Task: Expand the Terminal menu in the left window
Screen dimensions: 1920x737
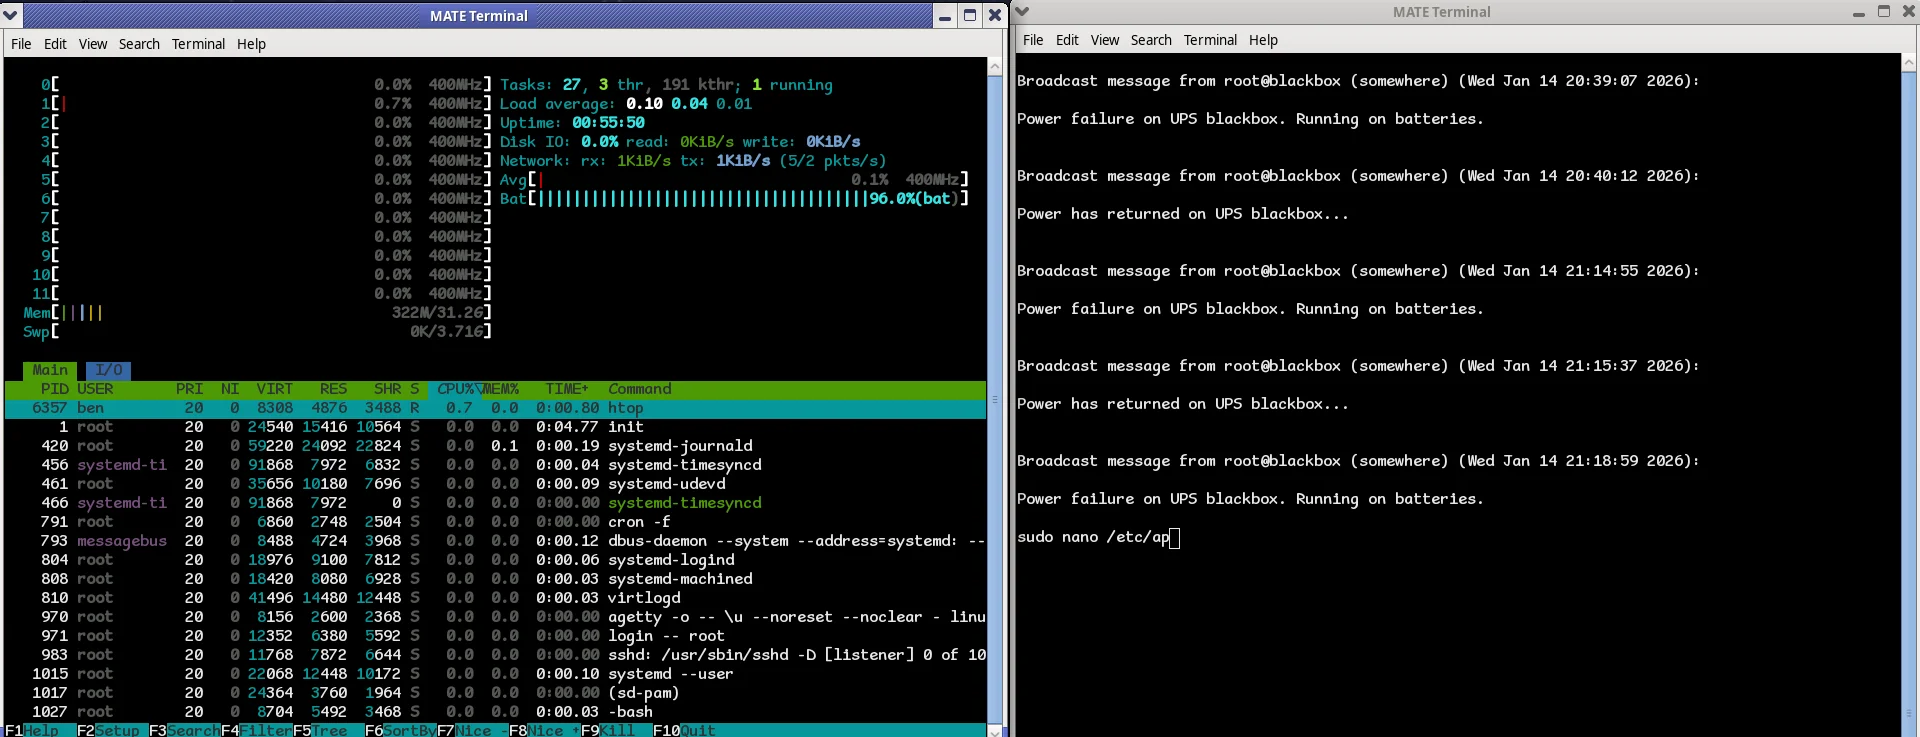Action: pos(198,44)
